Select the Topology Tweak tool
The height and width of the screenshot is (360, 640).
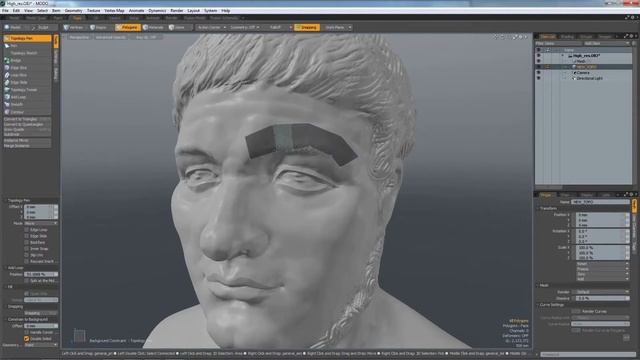28,90
